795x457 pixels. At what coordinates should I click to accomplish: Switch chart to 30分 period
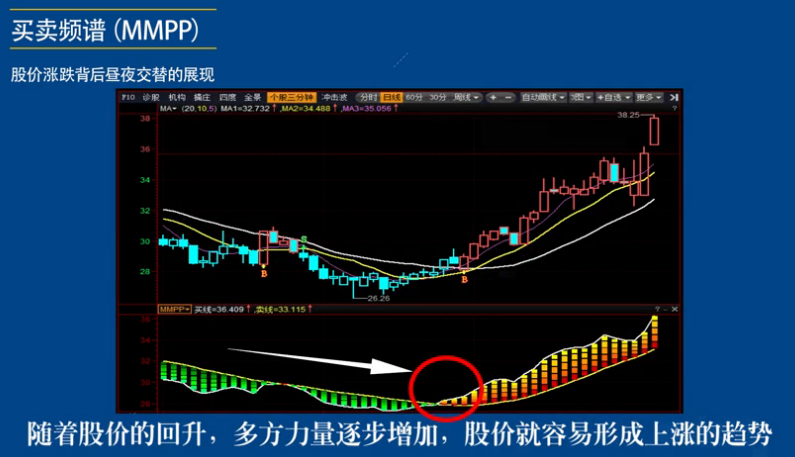(x=438, y=97)
